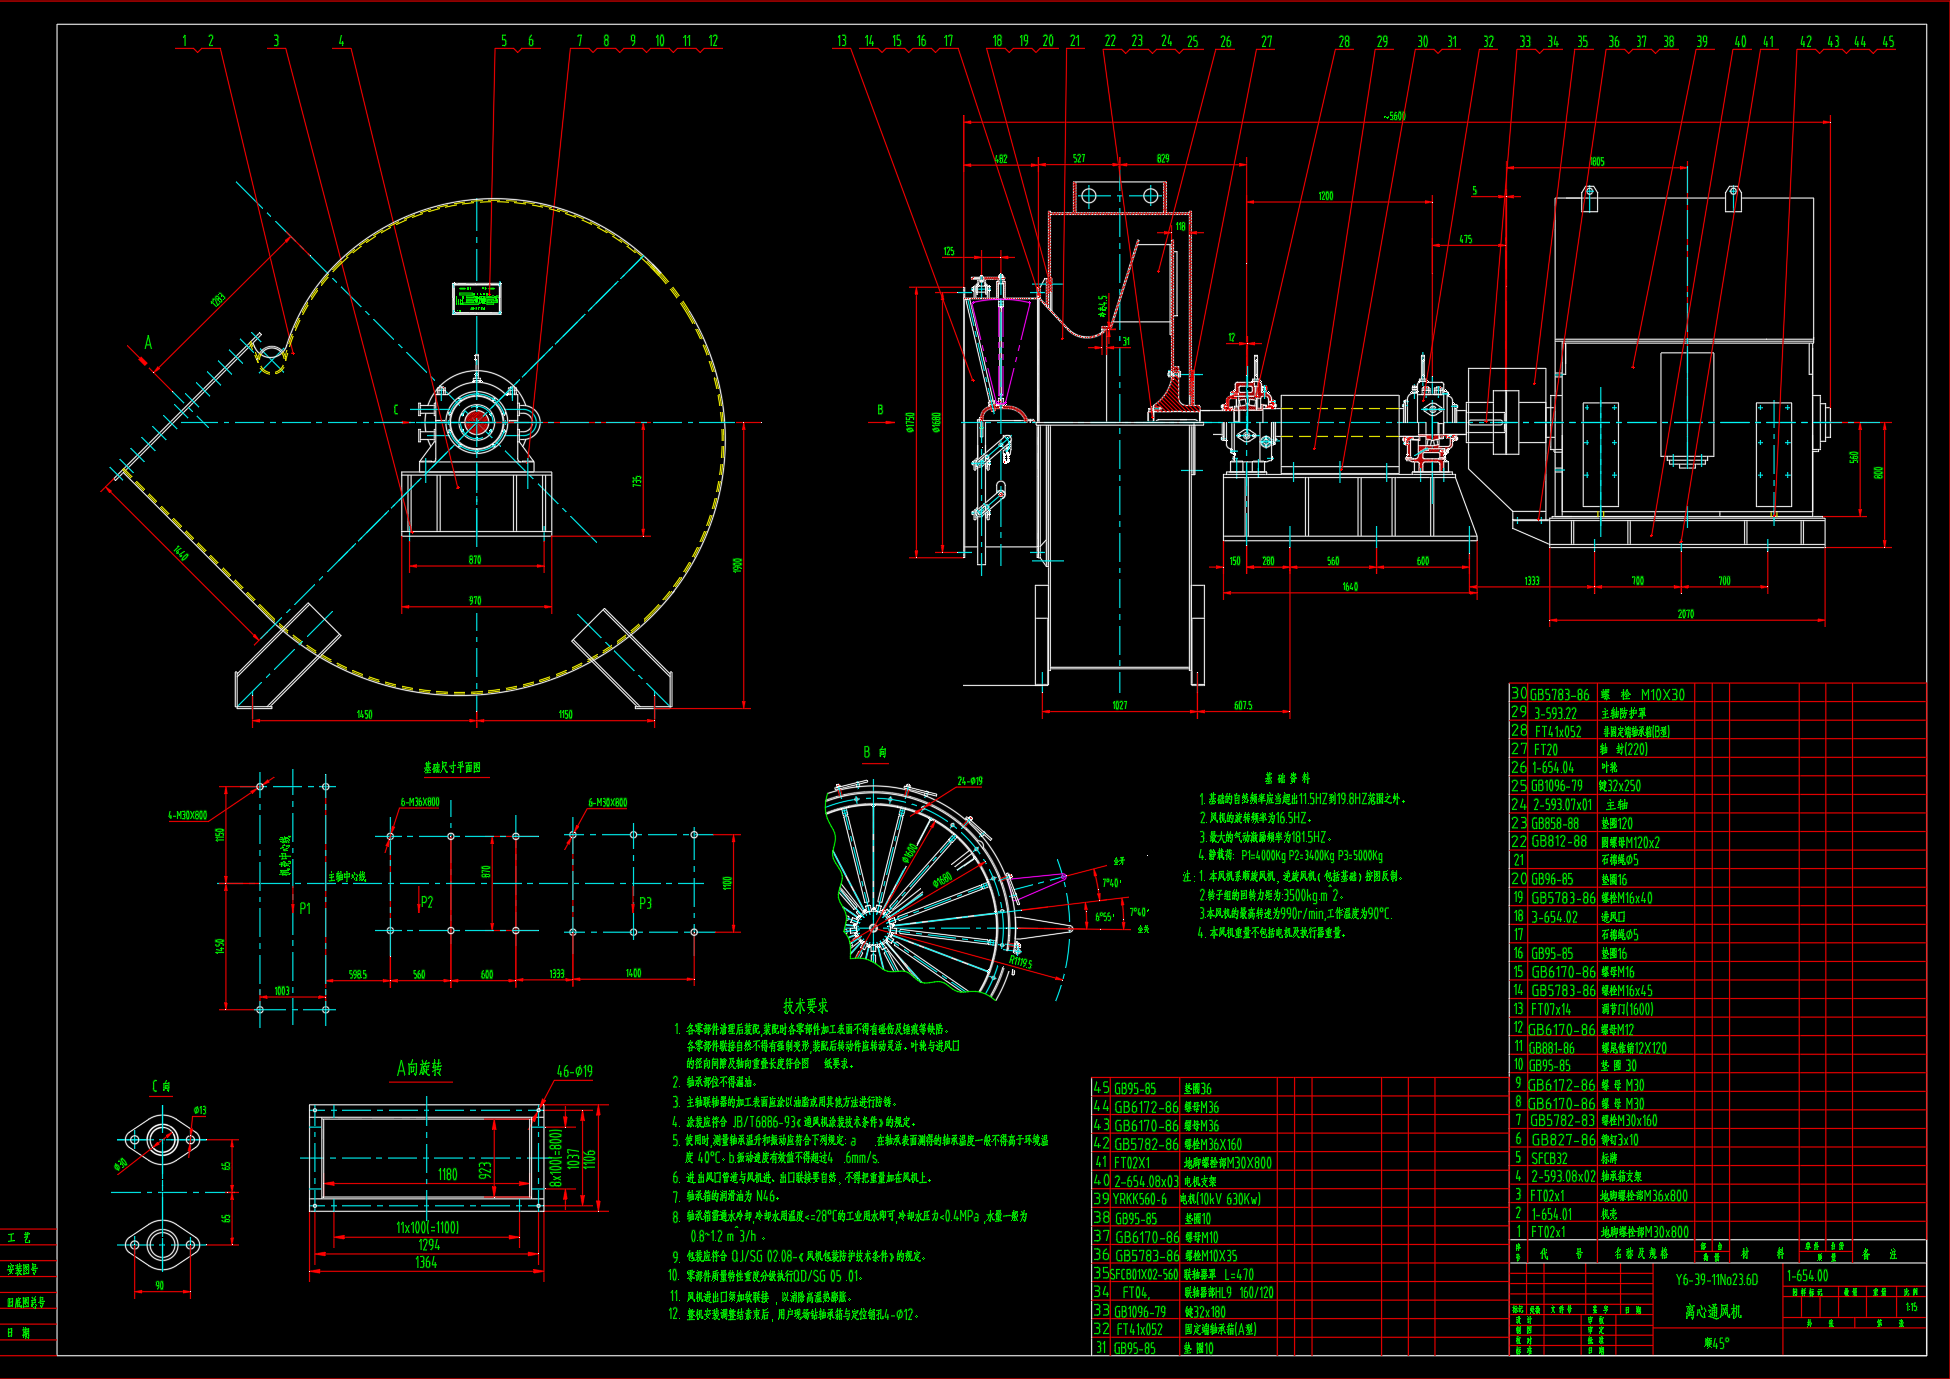Click the 'A向旋转' view label
1950x1379 pixels.
[x=419, y=1068]
